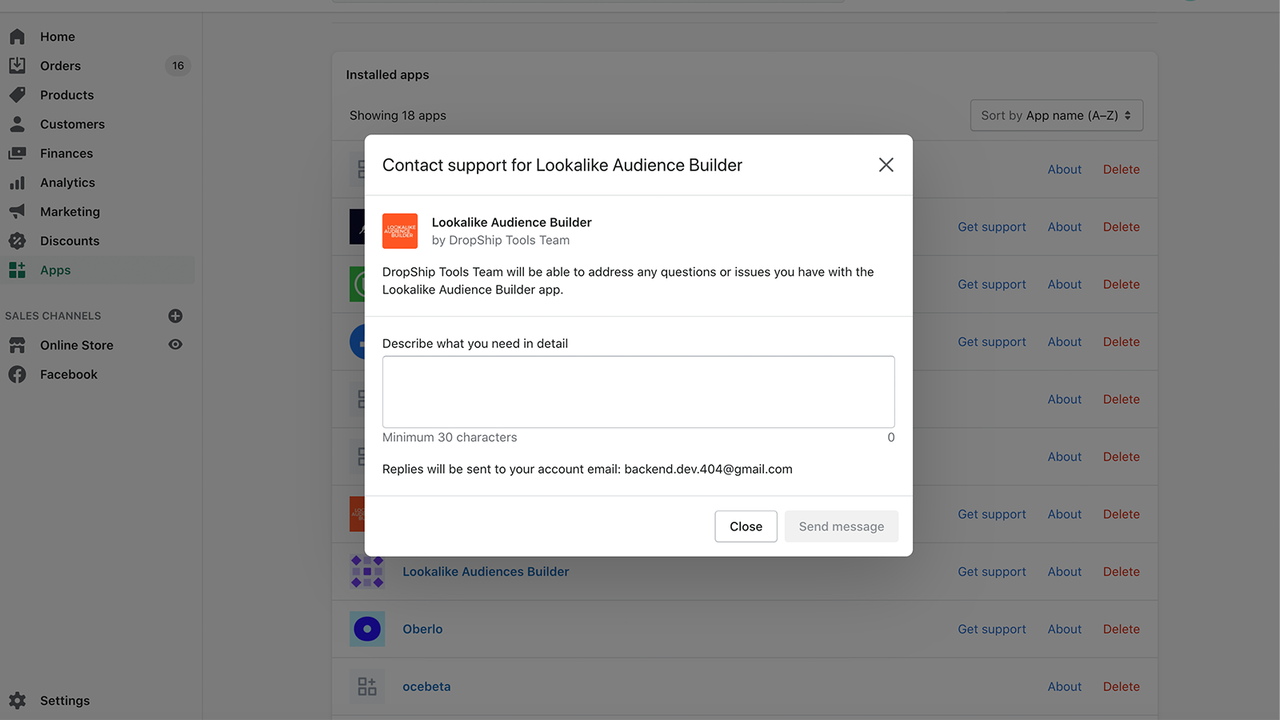Click the Home icon in sidebar
Viewport: 1280px width, 720px height.
coord(17,37)
